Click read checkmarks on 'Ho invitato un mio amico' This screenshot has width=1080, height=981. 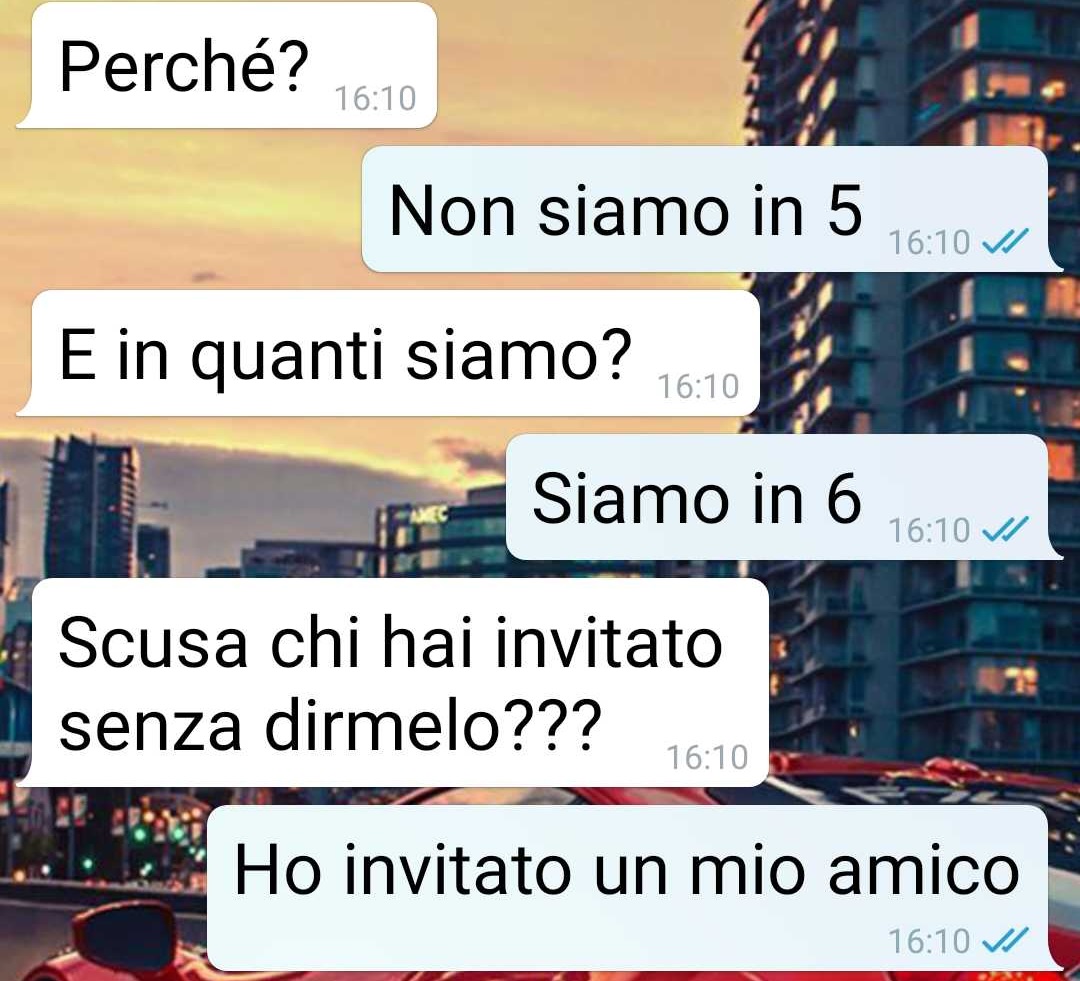click(x=1005, y=940)
